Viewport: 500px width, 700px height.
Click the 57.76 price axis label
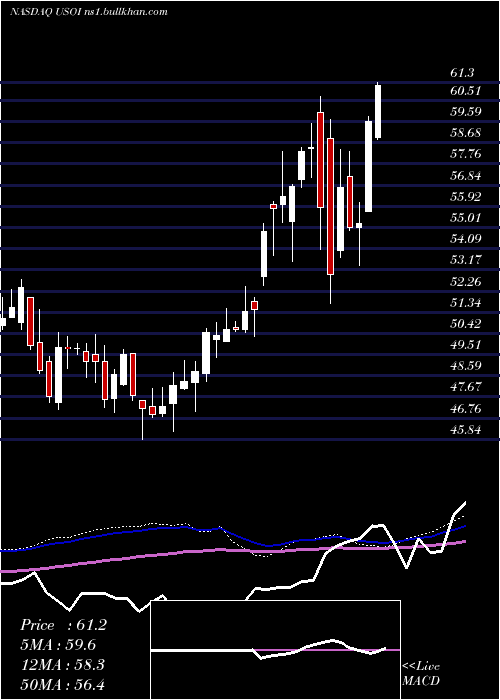tap(466, 154)
